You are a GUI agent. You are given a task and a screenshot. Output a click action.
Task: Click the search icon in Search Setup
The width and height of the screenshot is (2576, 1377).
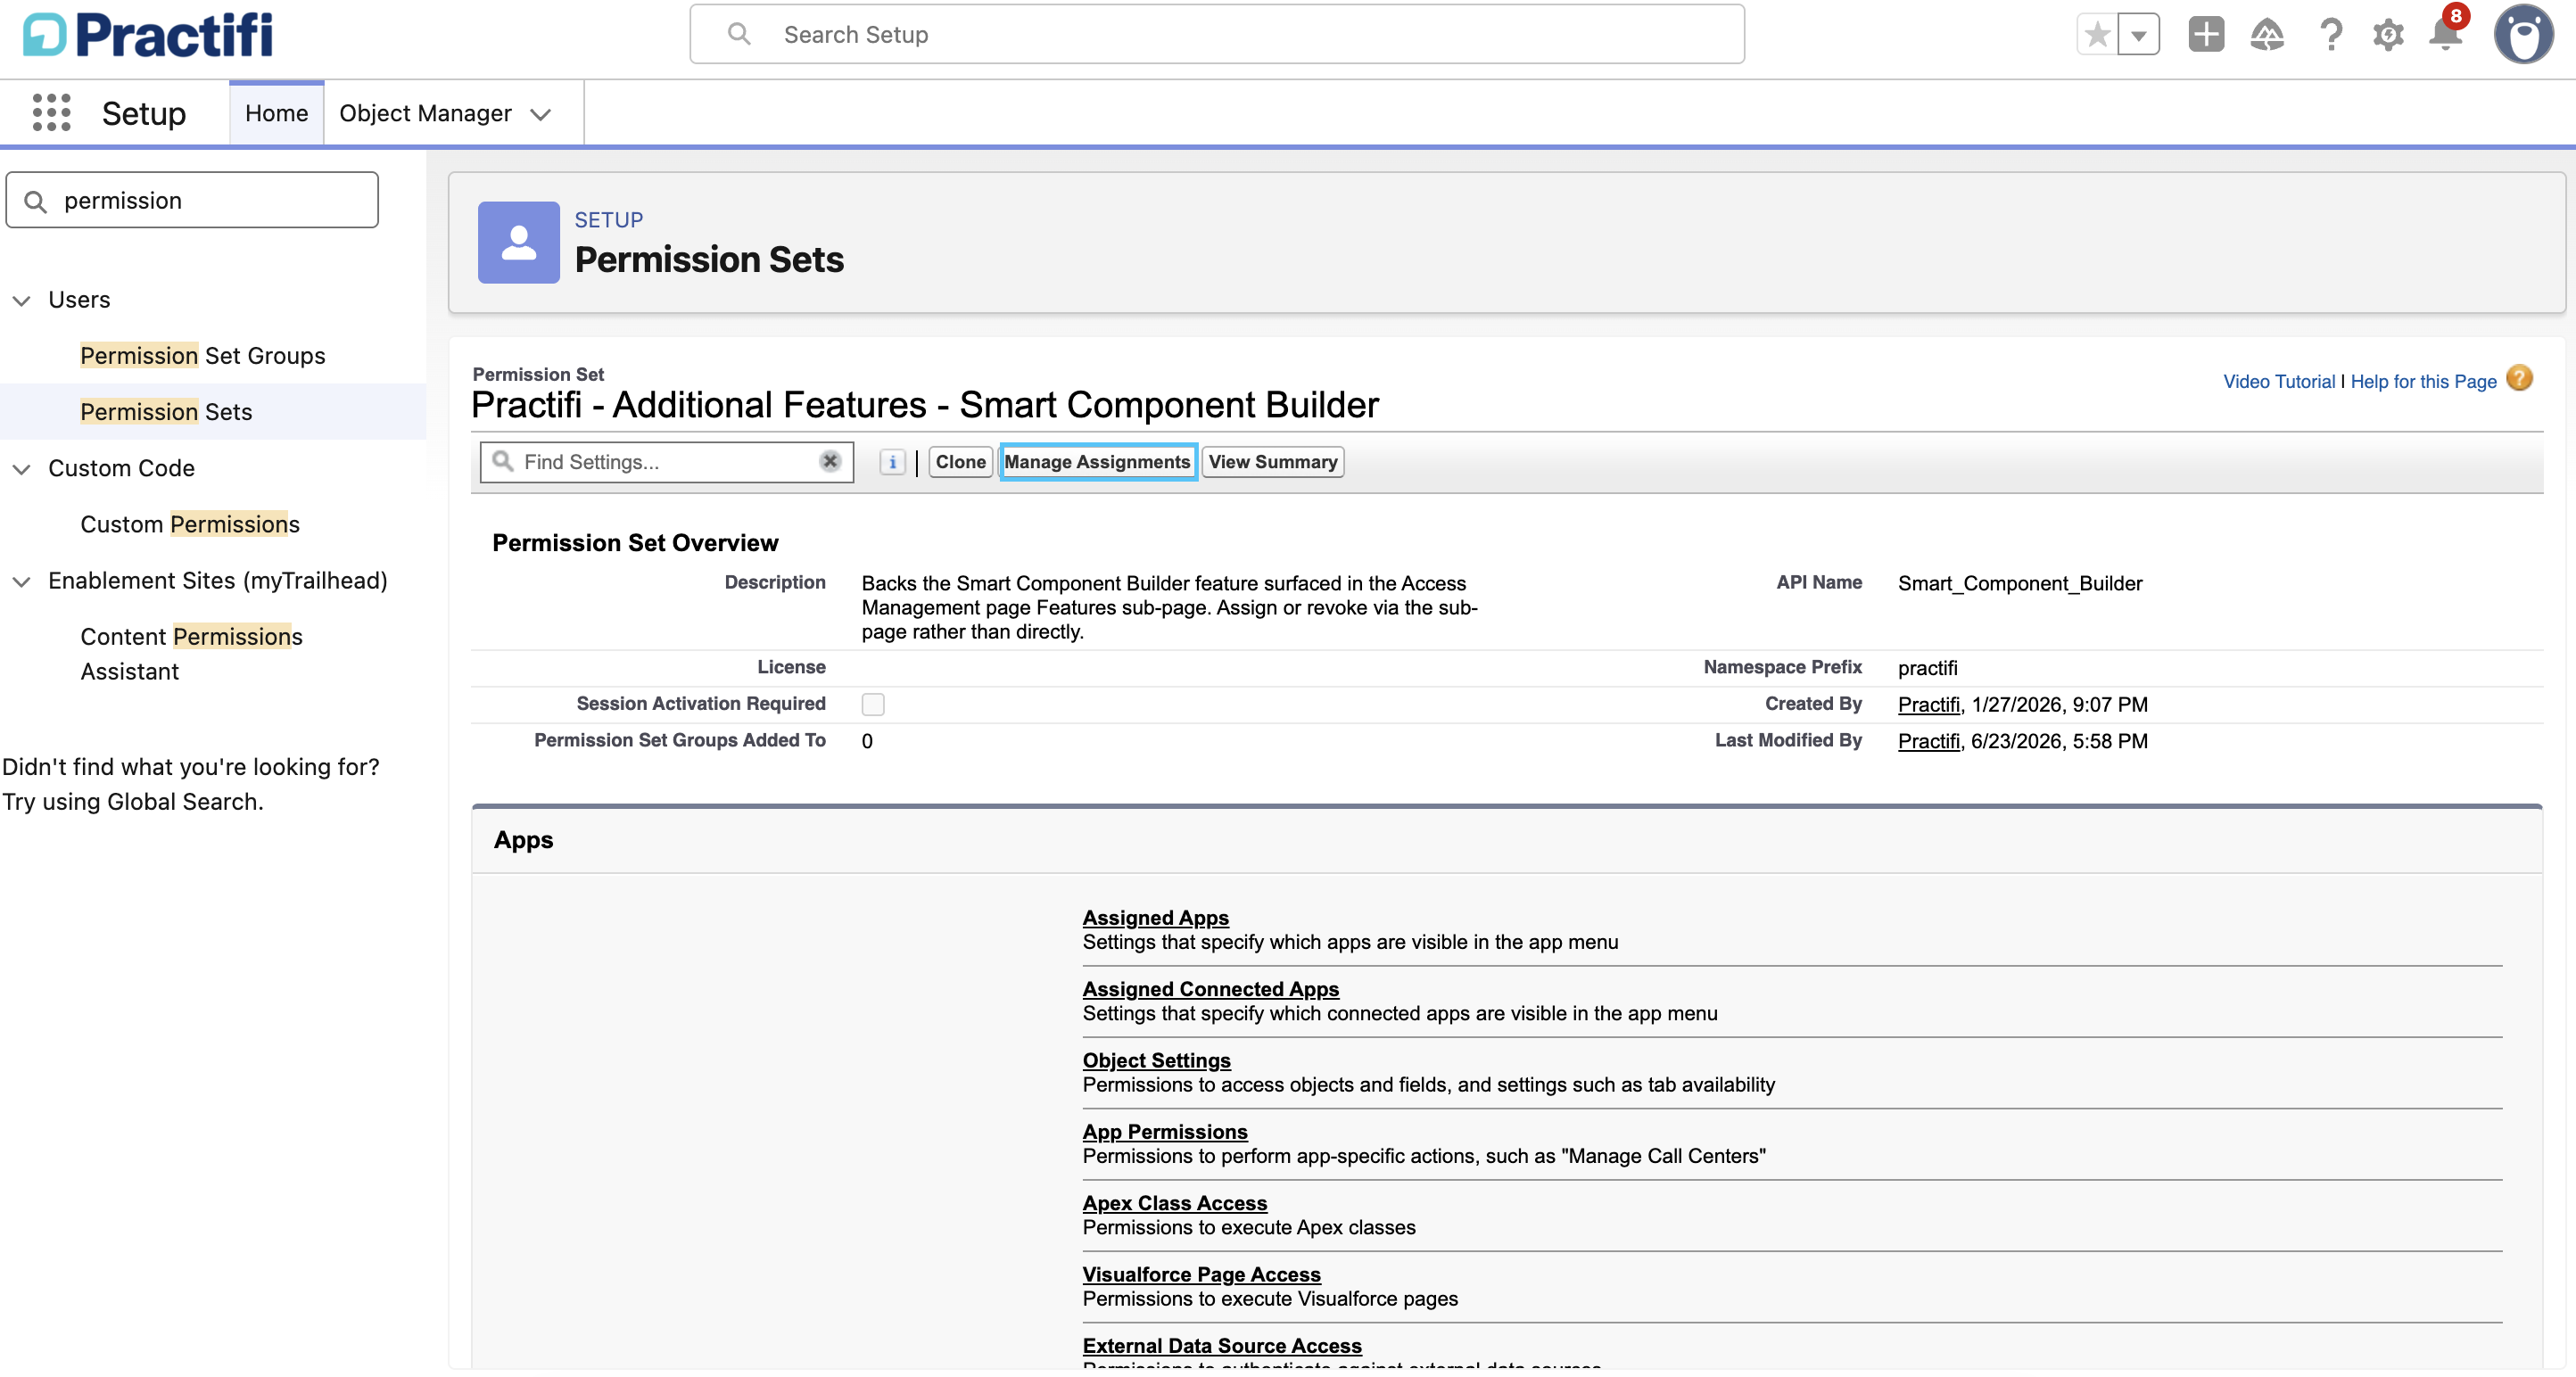[x=739, y=35]
